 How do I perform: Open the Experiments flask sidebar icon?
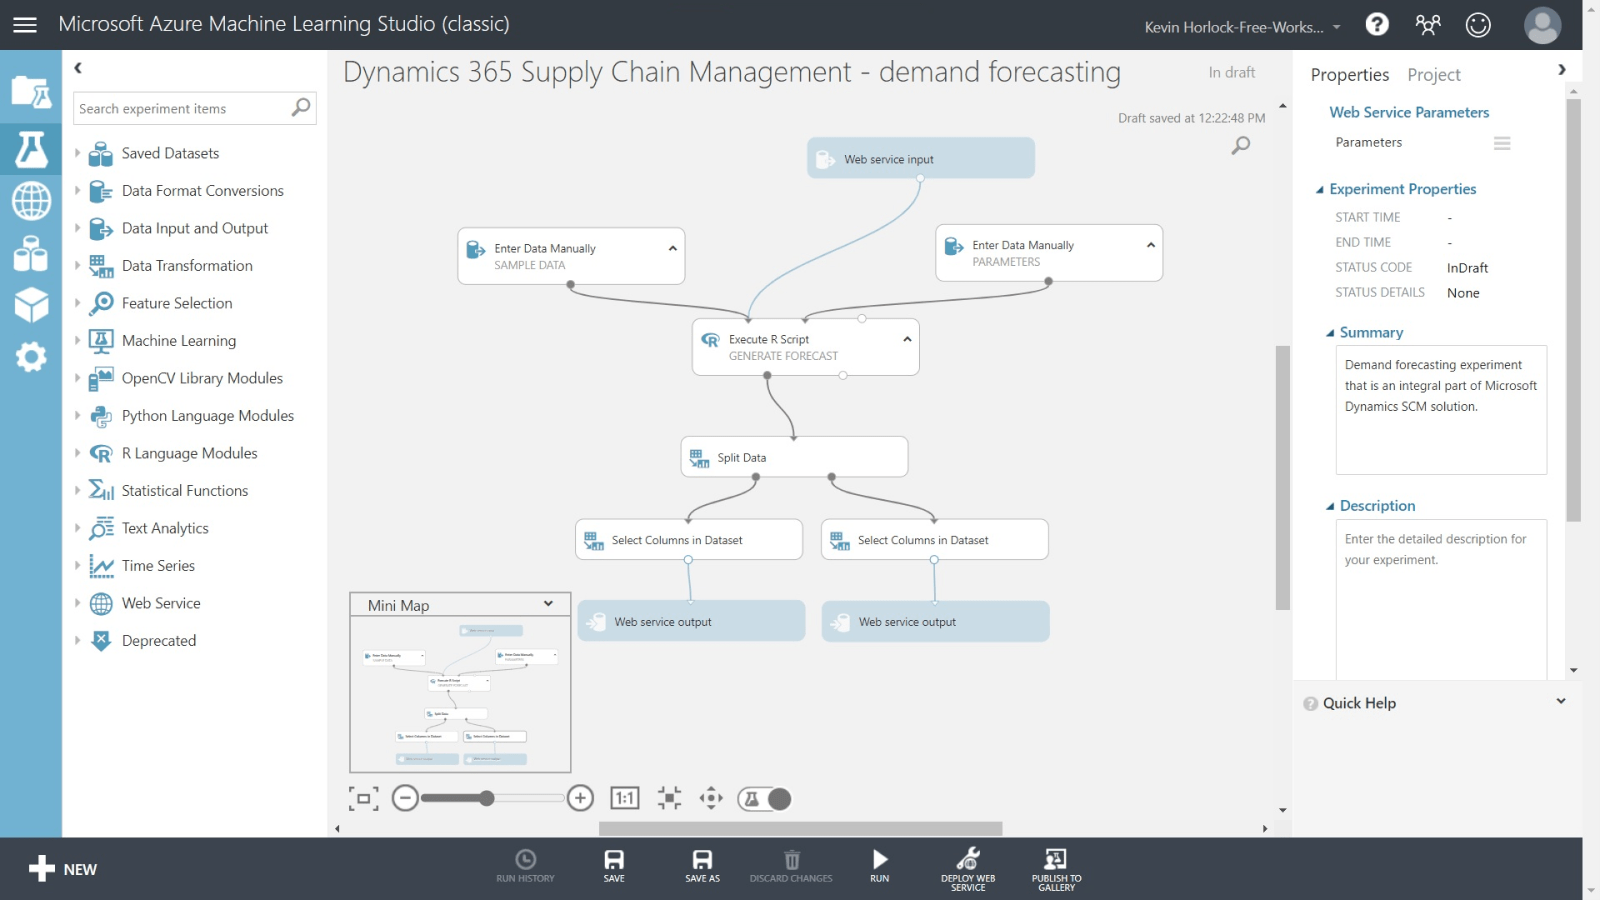[x=31, y=150]
